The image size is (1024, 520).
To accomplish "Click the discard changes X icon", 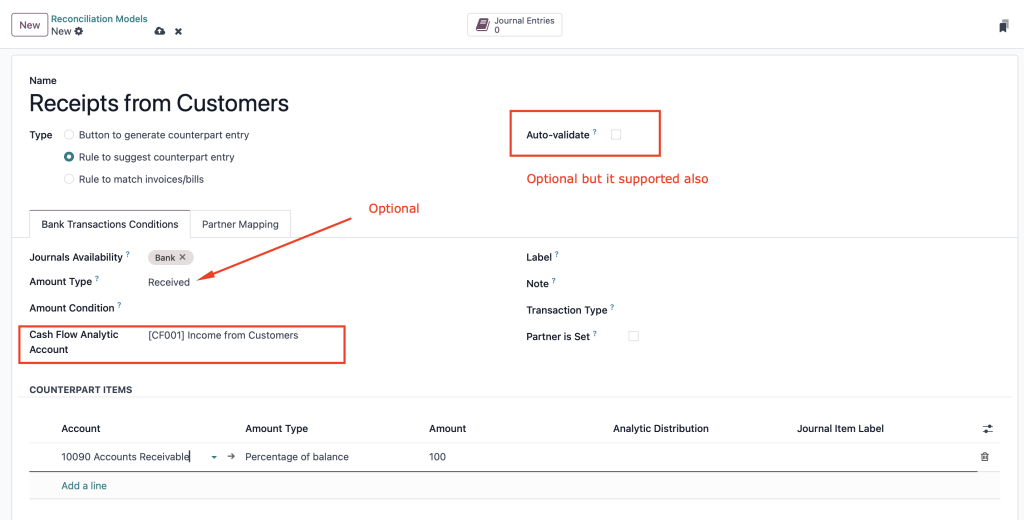I will [x=178, y=31].
